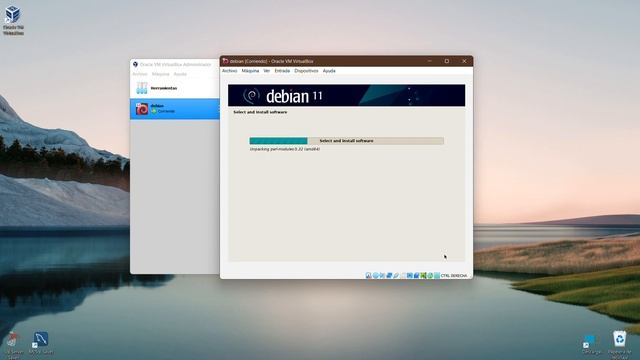Maximize the debian VM window
This screenshot has height=360, width=640.
tap(447, 61)
